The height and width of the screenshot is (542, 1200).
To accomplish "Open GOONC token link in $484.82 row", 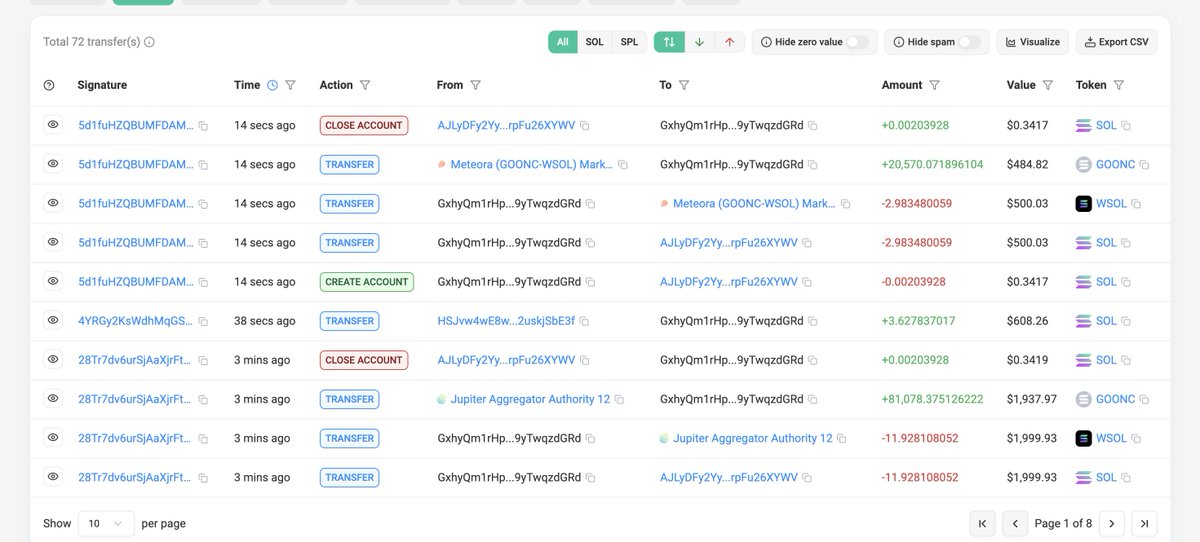I will click(1115, 164).
